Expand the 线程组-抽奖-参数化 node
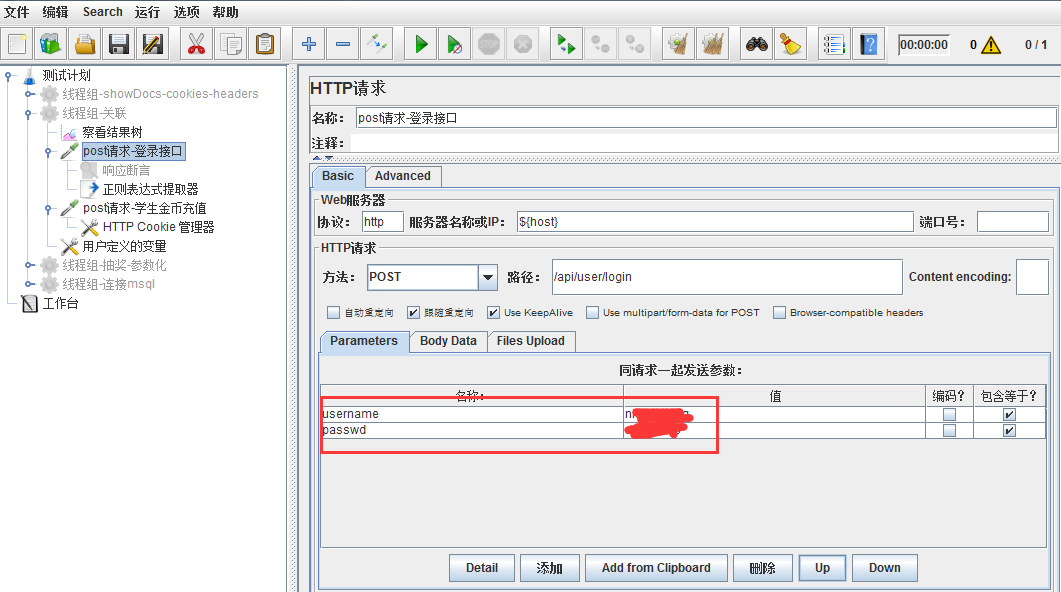Image resolution: width=1061 pixels, height=592 pixels. coord(29,265)
